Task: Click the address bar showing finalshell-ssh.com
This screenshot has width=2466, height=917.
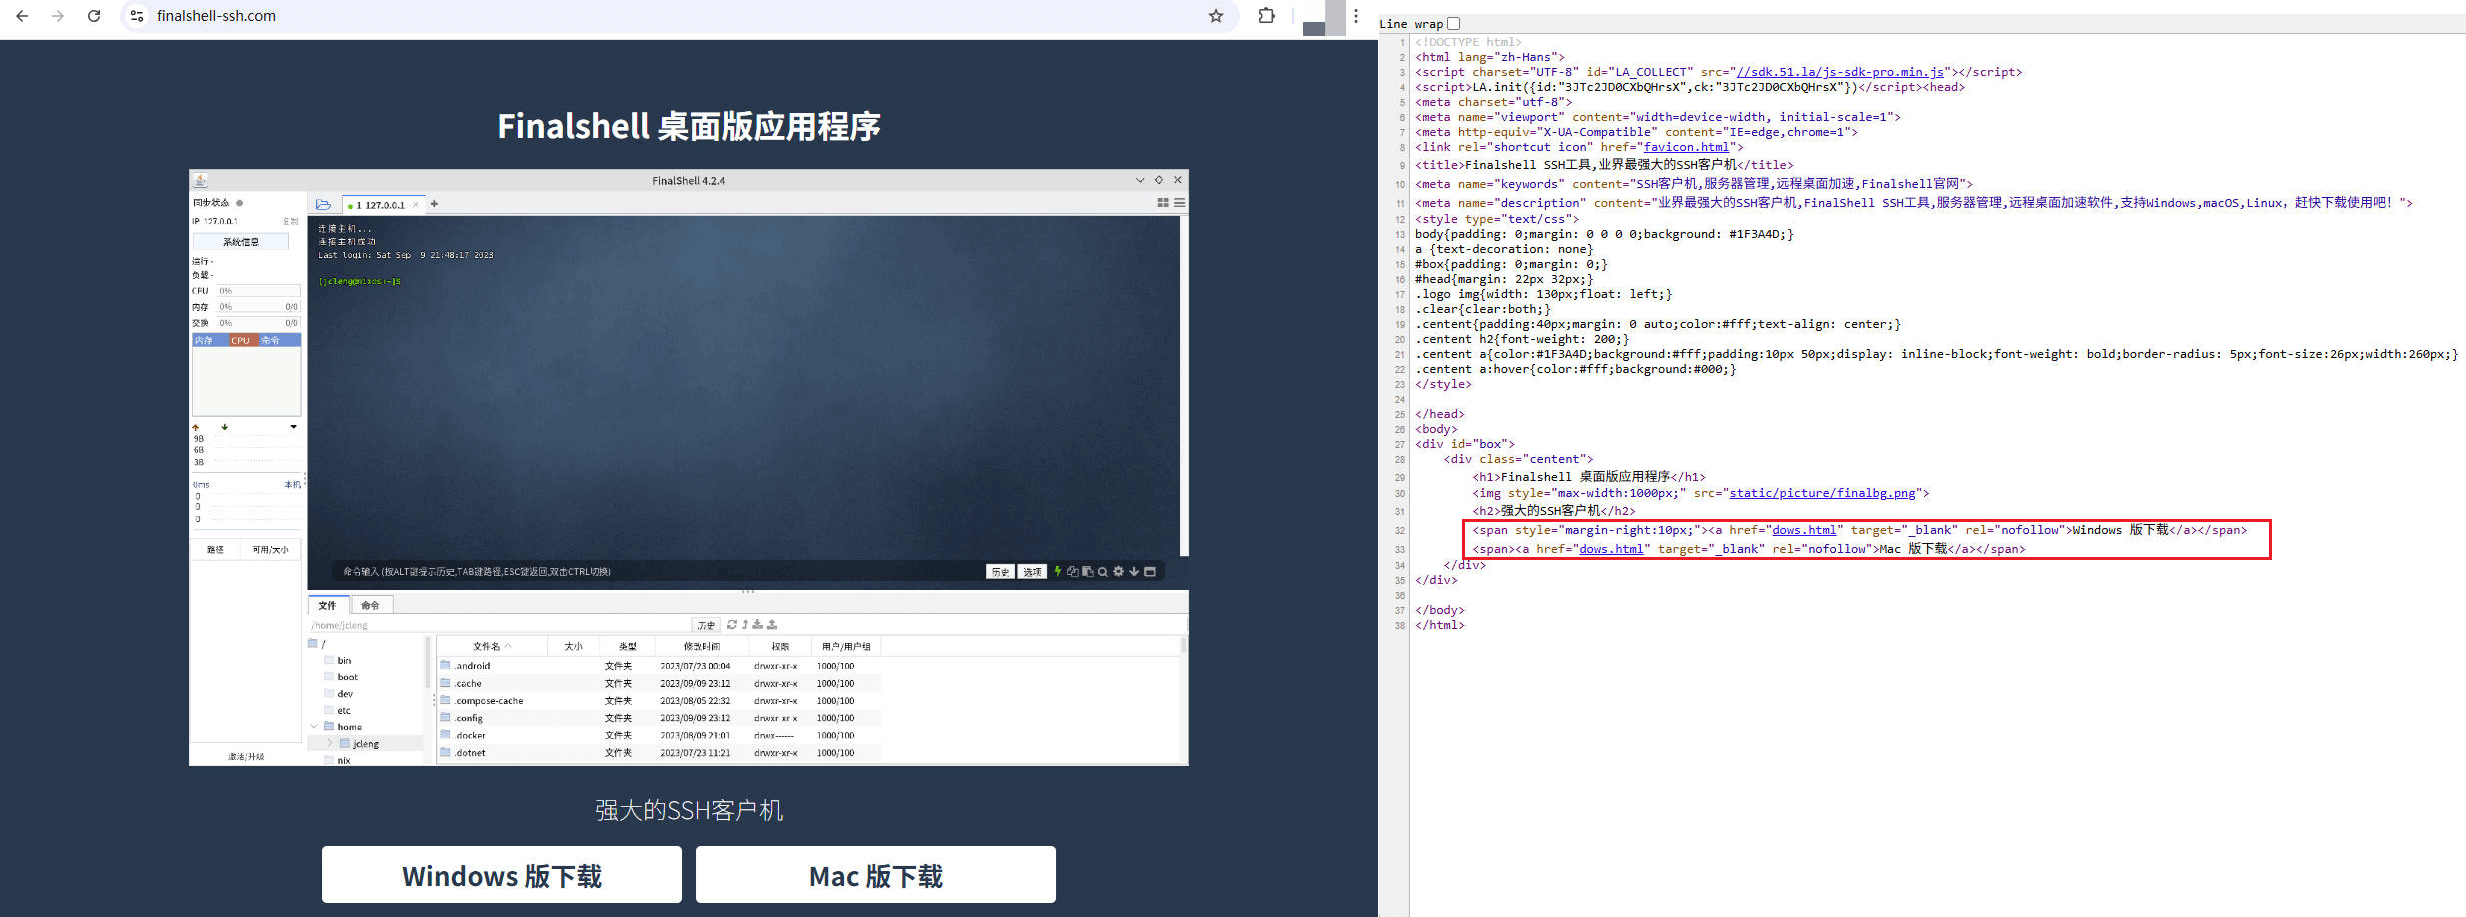Action: point(680,16)
